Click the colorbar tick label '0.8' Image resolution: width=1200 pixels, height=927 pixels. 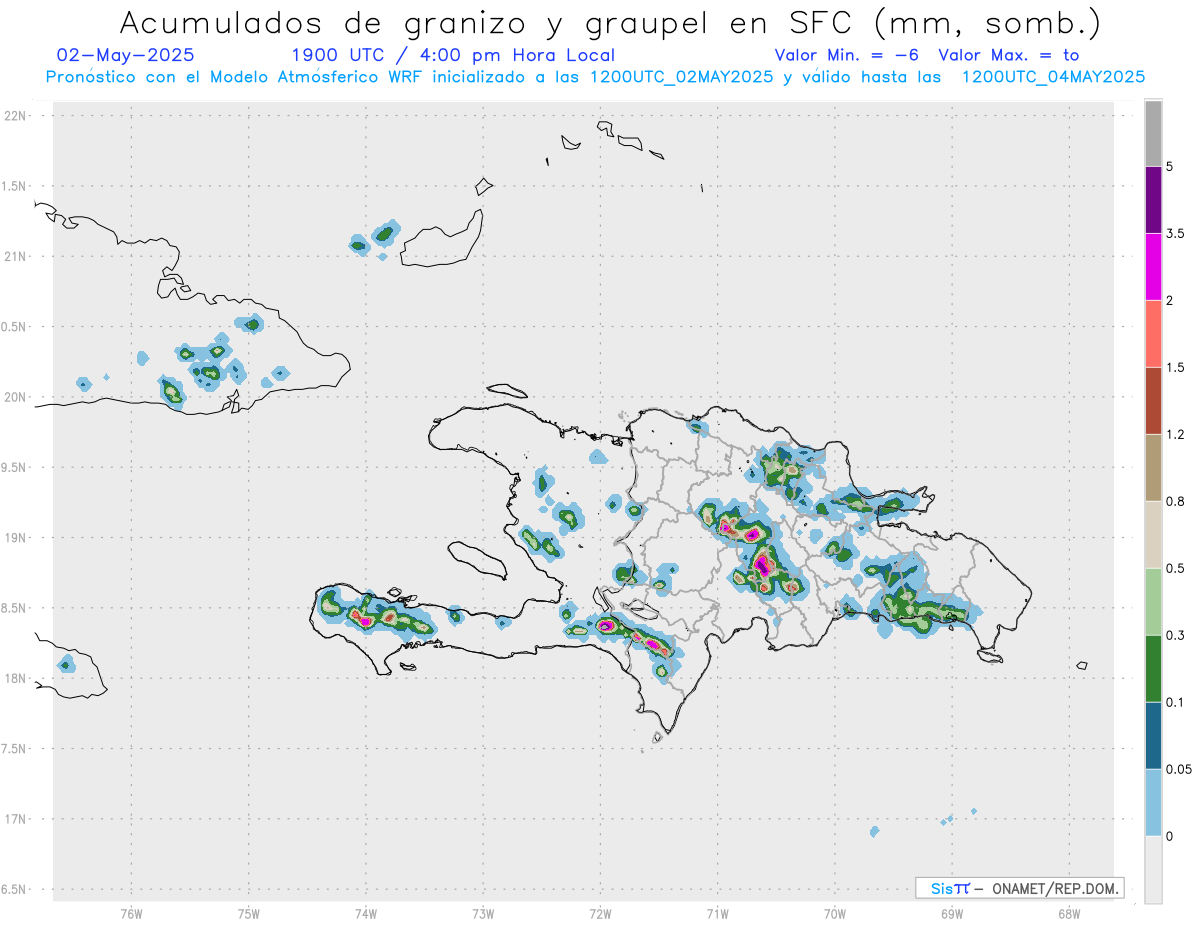1176,502
